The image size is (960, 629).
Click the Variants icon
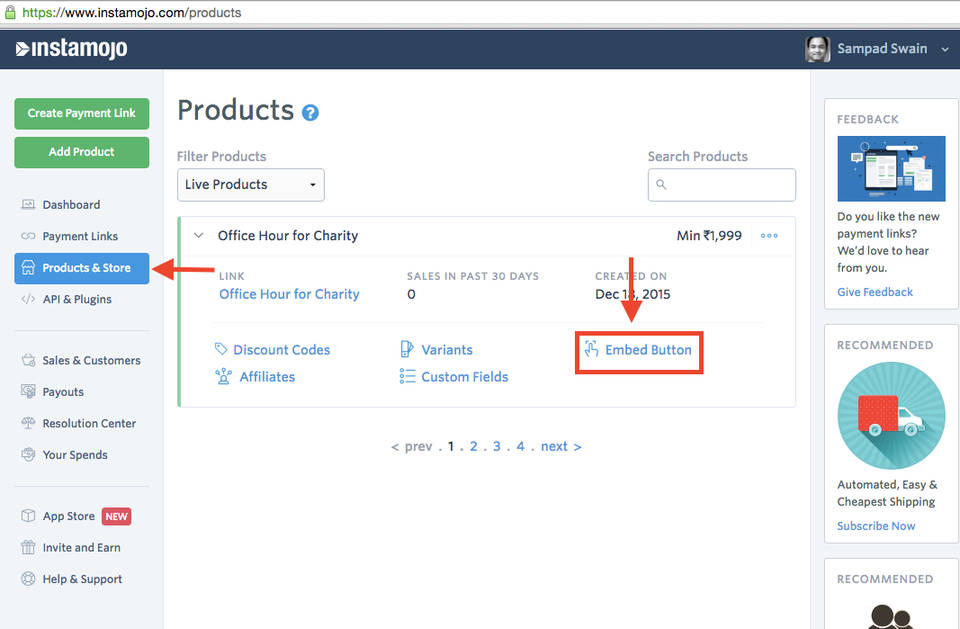point(407,350)
